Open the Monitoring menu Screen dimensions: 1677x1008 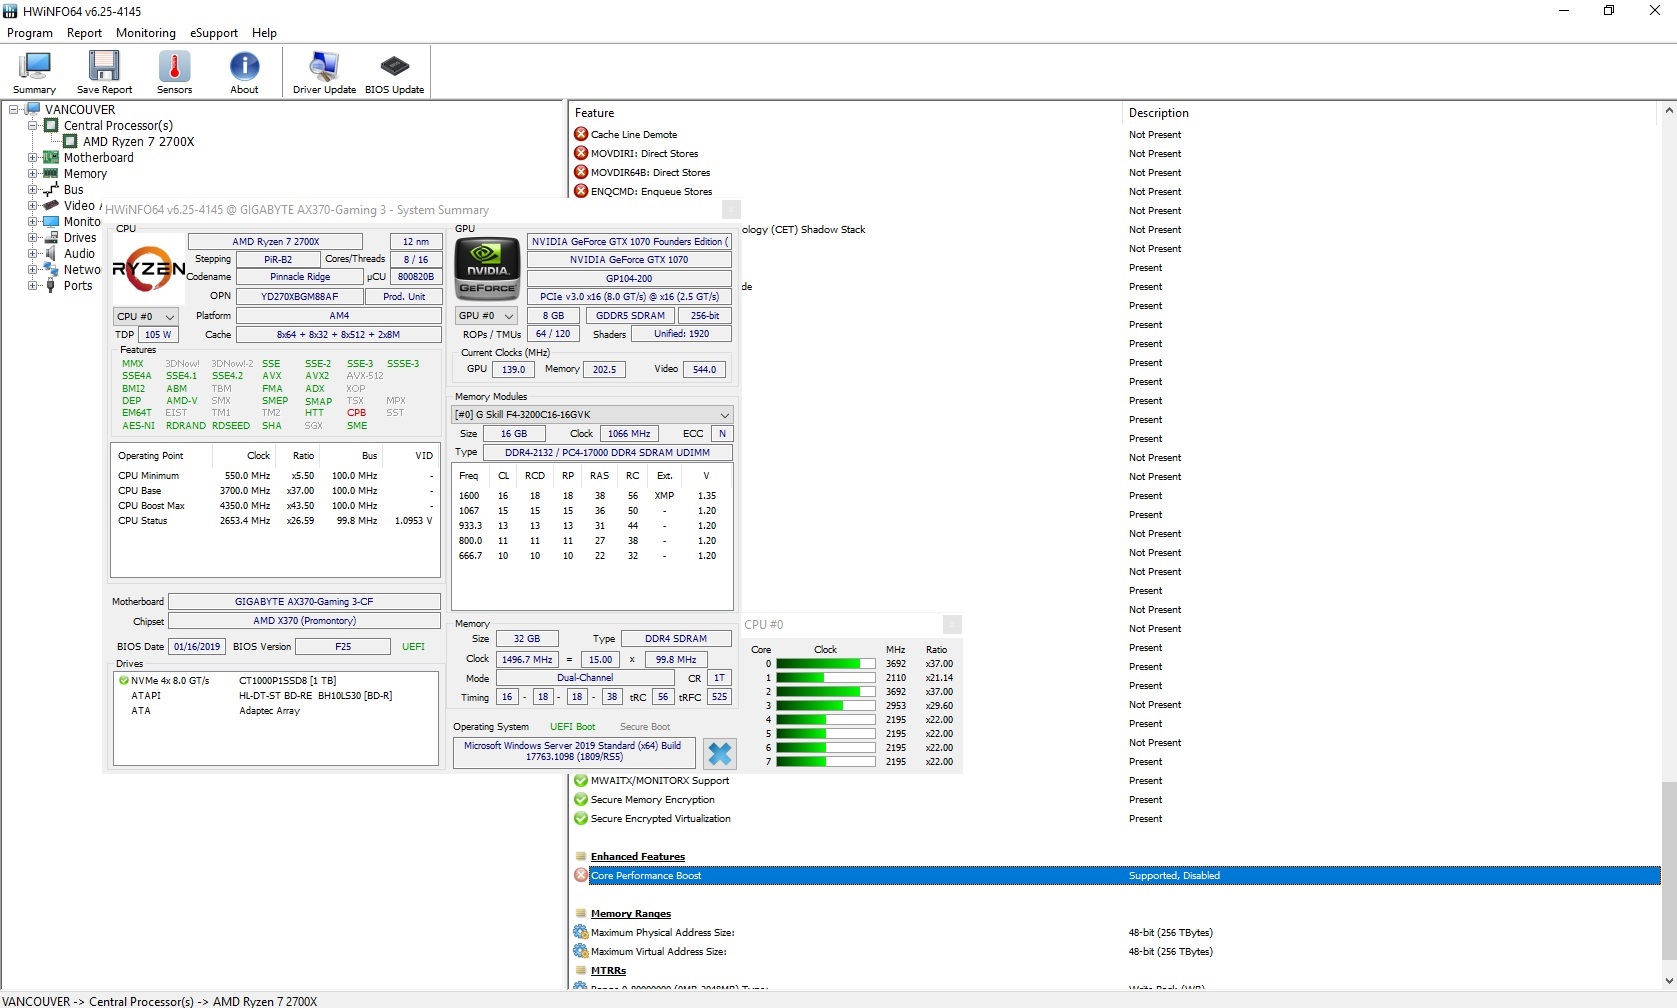coord(146,33)
